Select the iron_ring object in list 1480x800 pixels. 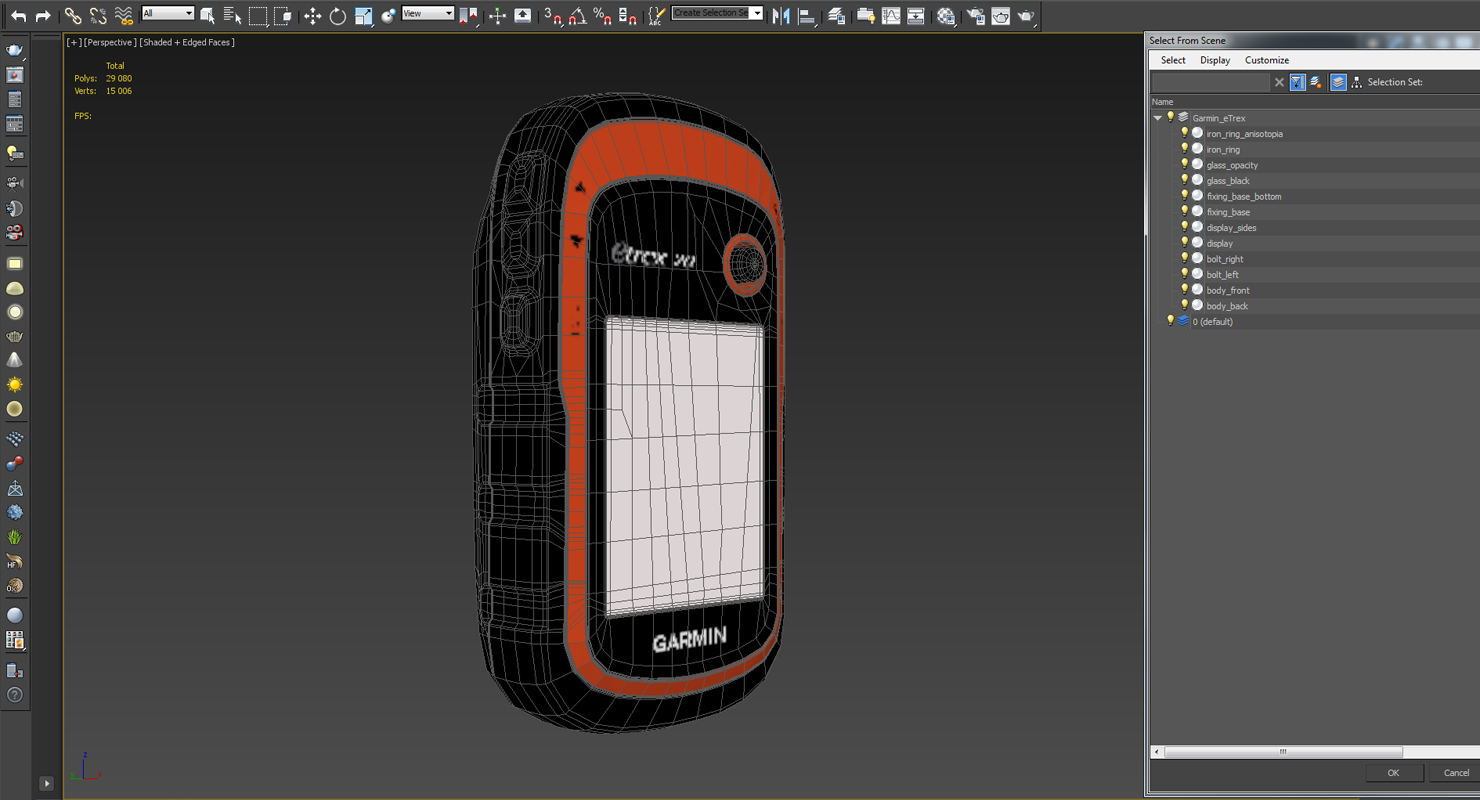pos(1223,150)
